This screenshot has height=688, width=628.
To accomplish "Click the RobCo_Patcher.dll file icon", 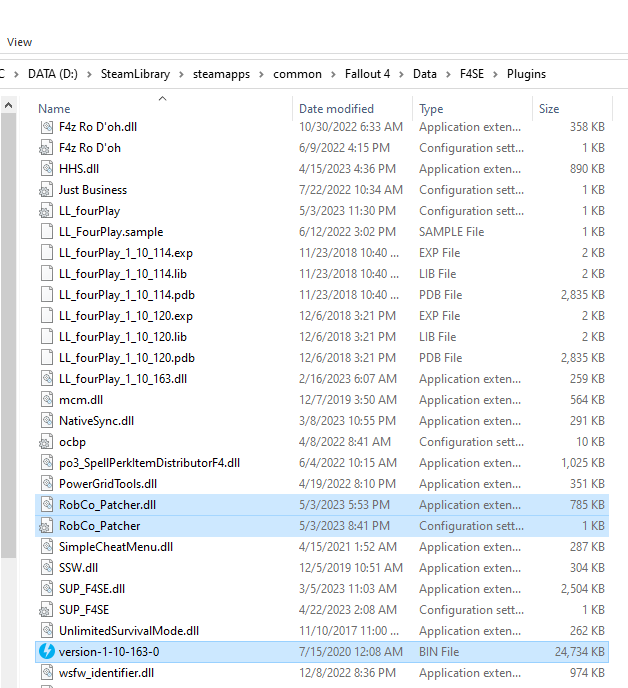I will click(47, 505).
